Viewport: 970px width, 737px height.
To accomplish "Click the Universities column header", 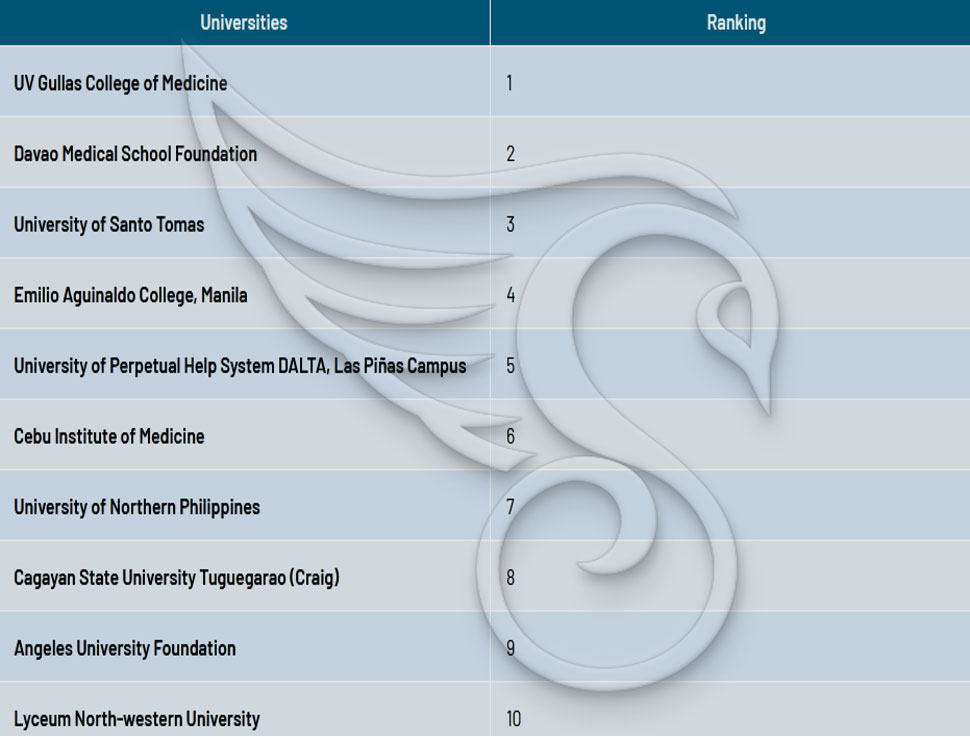I will pyautogui.click(x=244, y=22).
